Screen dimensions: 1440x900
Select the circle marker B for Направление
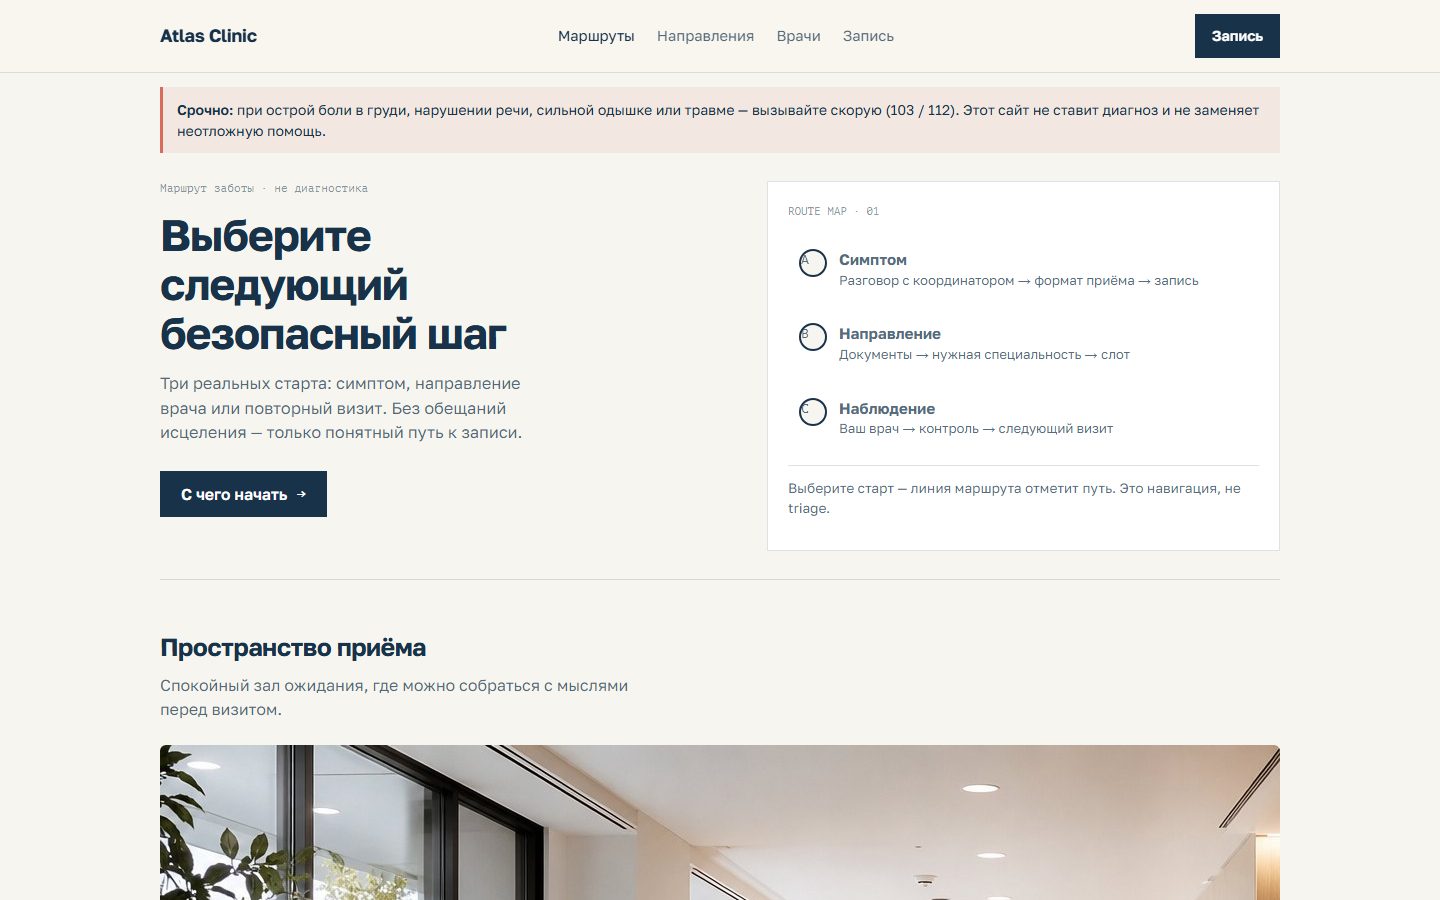[813, 337]
